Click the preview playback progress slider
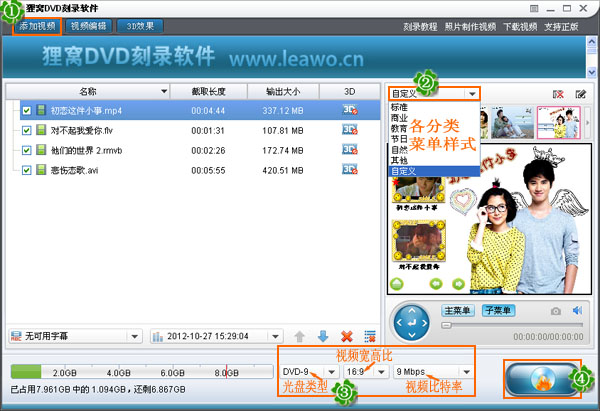Image resolution: width=600 pixels, height=411 pixels. point(512,325)
